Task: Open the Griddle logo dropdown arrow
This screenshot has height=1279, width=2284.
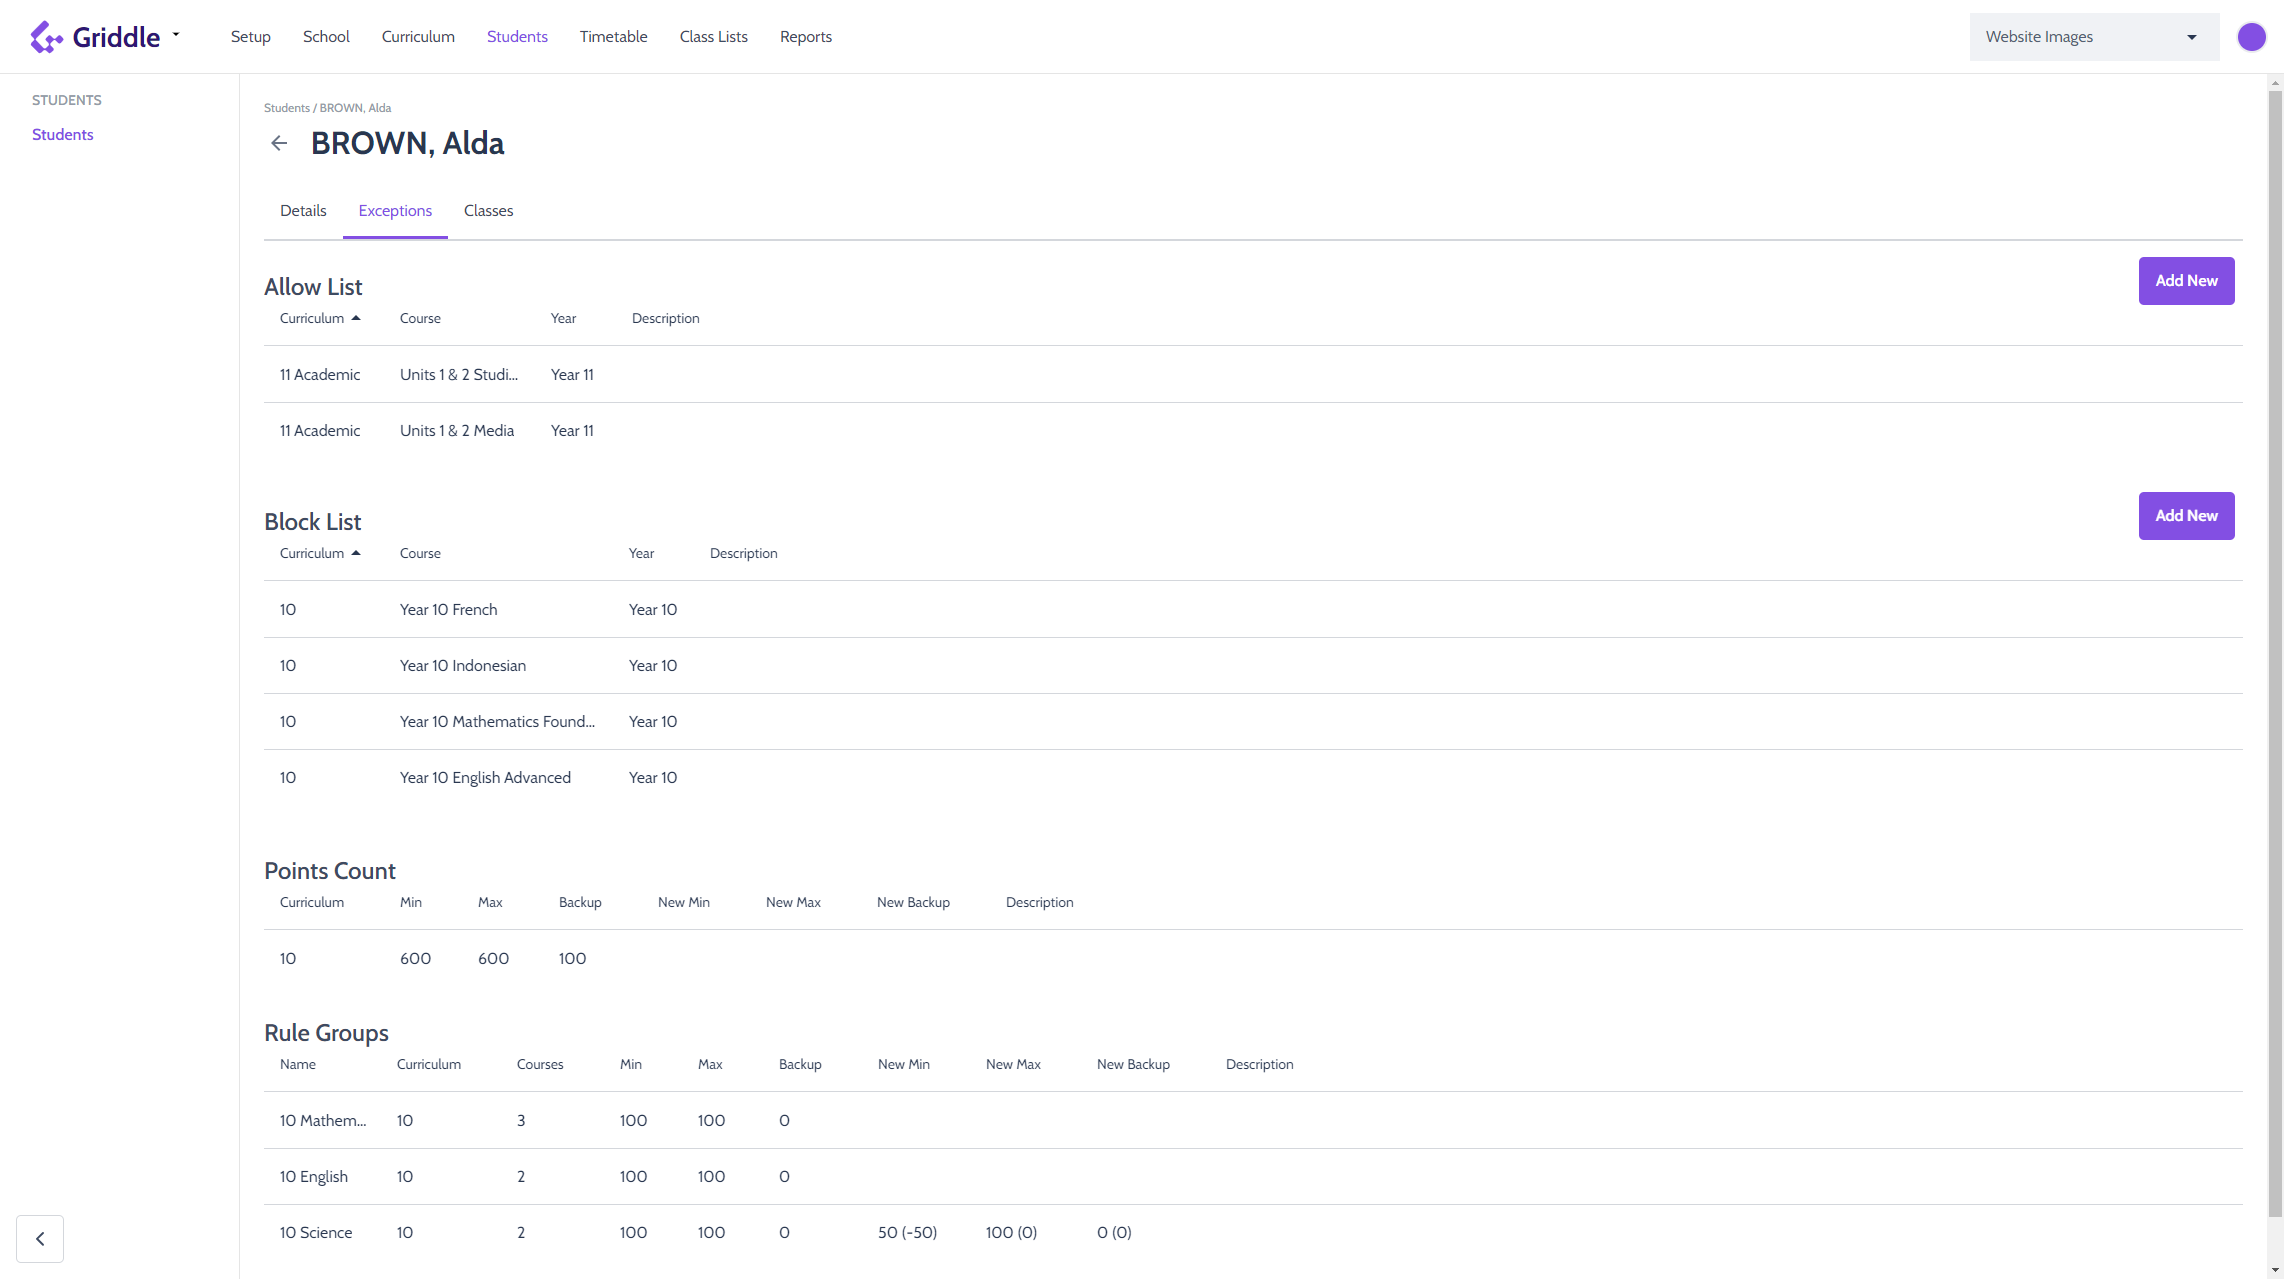Action: [176, 35]
